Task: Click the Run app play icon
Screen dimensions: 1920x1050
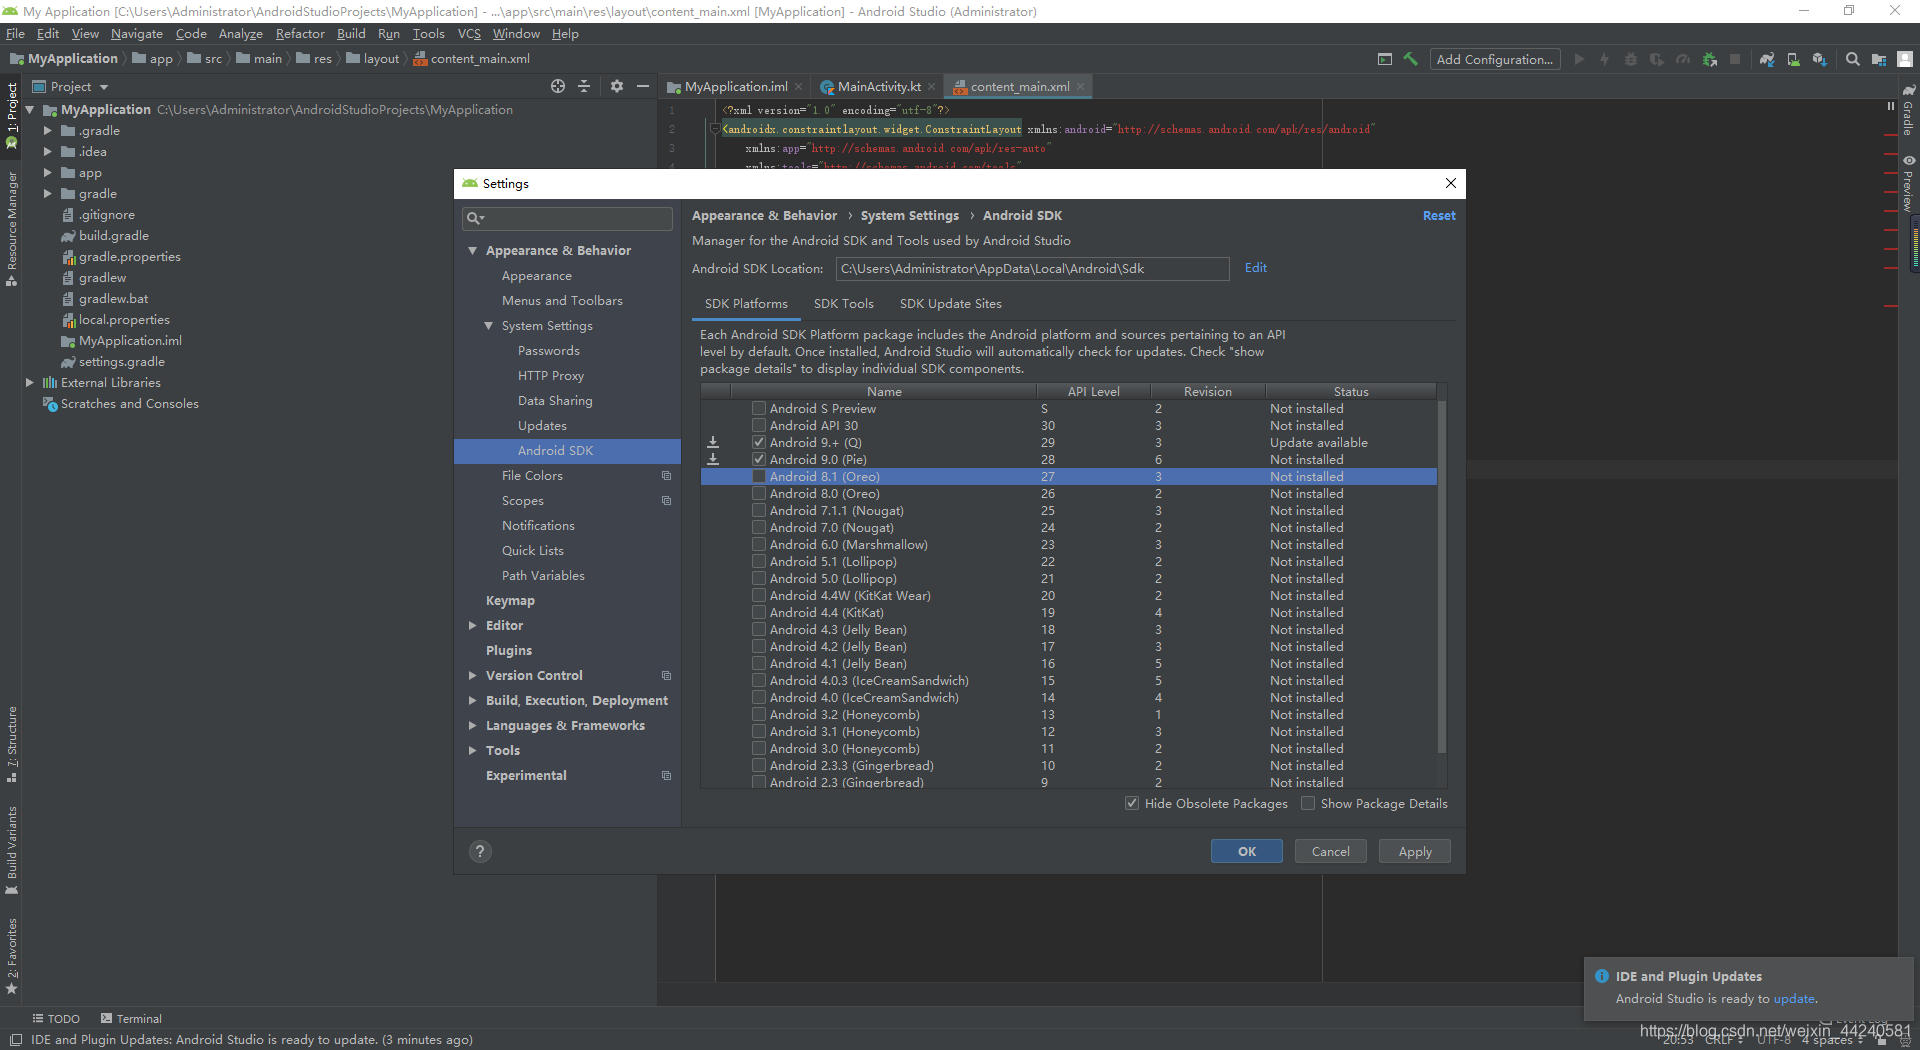Action: (1579, 59)
